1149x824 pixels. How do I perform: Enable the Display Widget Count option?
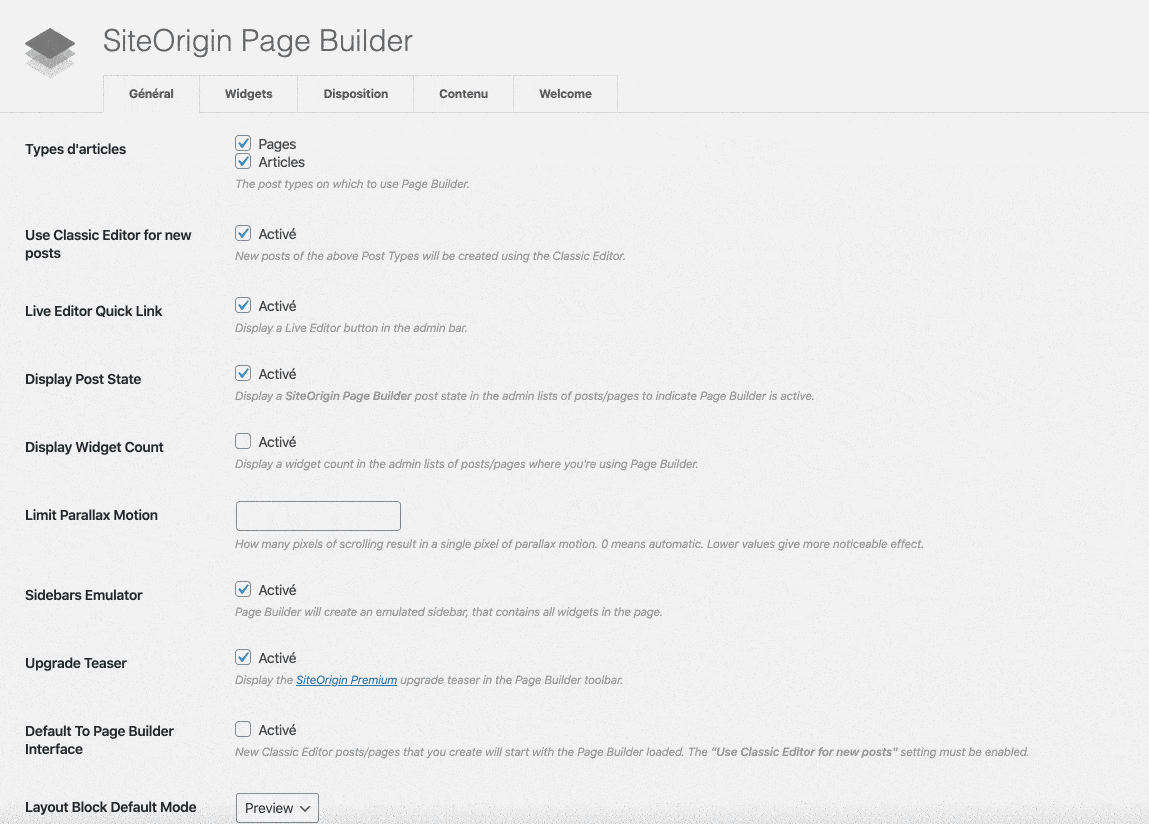[243, 441]
